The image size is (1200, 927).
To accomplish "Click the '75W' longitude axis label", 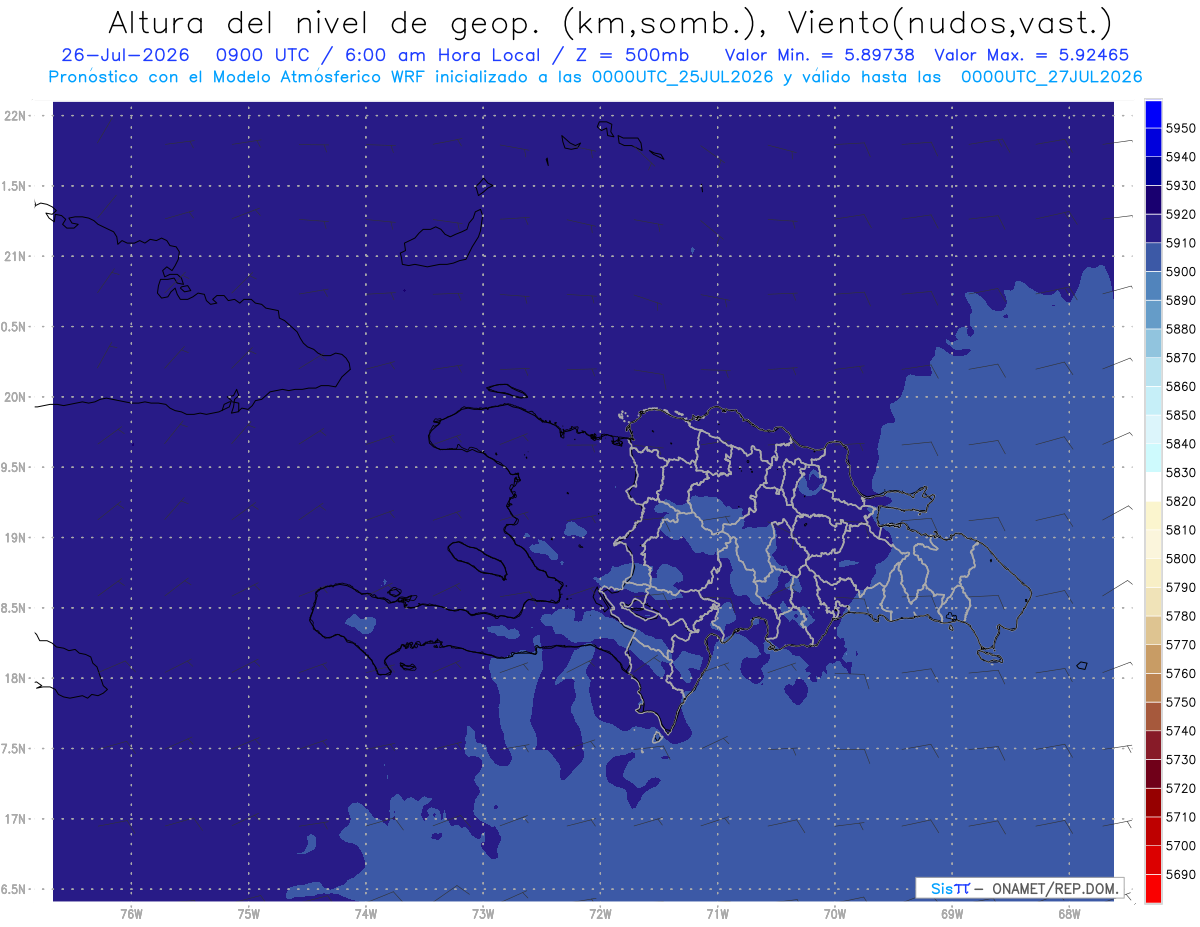I will tap(248, 913).
